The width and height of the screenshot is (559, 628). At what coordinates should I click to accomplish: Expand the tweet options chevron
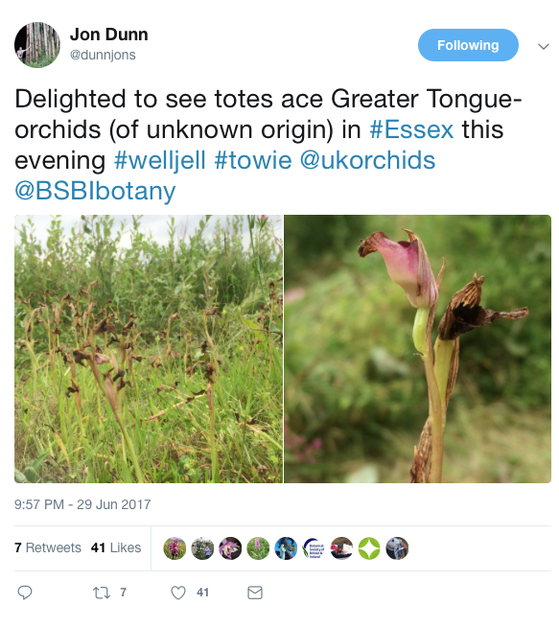tap(543, 46)
